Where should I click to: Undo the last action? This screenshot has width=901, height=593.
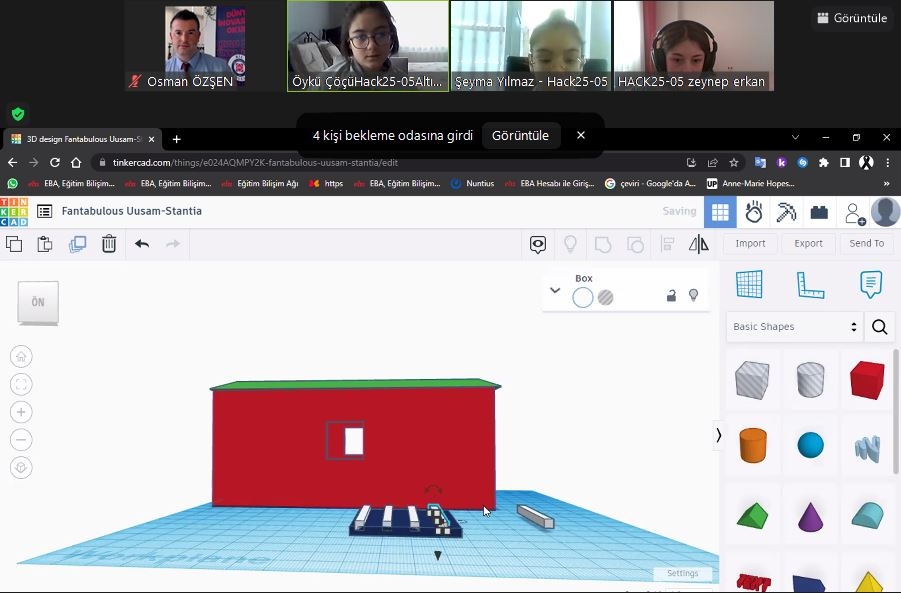(142, 244)
